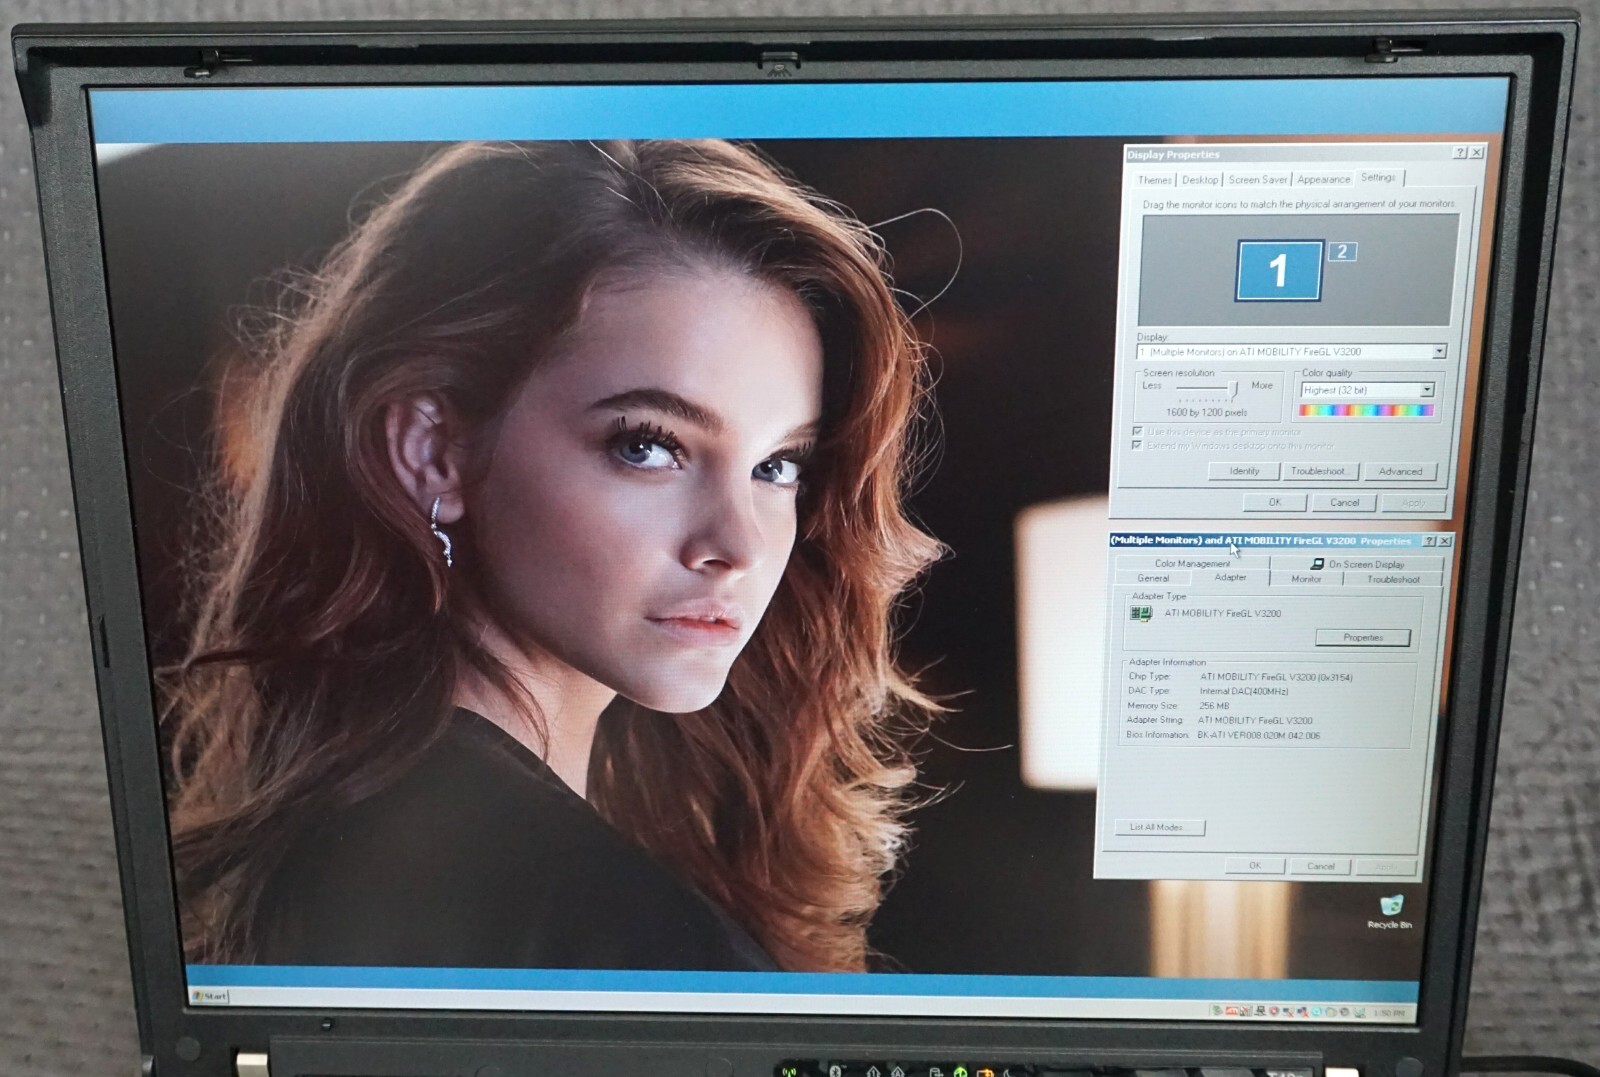
Task: Open the Recycle Bin desktop icon
Action: click(x=1390, y=912)
